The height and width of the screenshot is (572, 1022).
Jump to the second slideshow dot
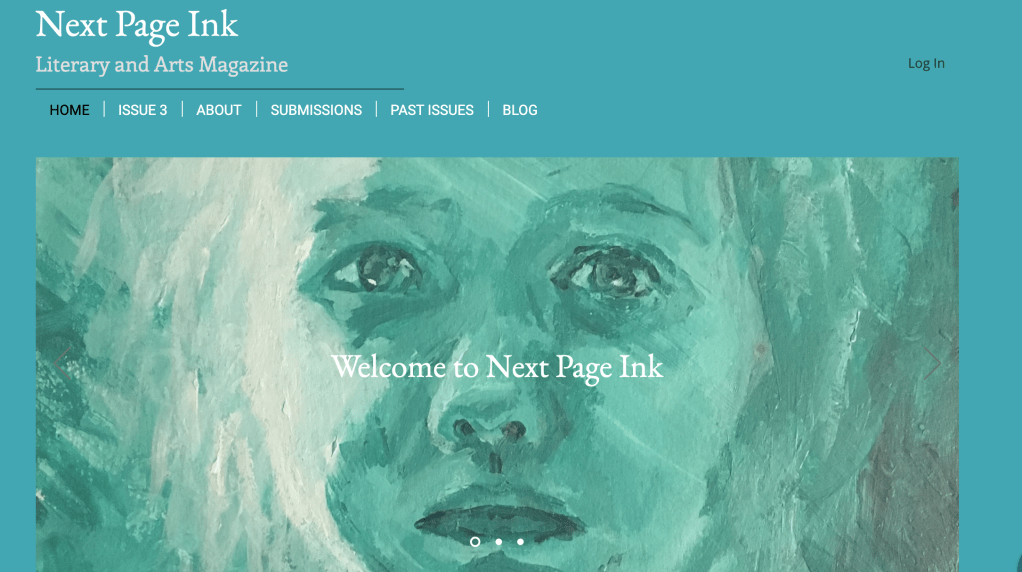pyautogui.click(x=499, y=541)
